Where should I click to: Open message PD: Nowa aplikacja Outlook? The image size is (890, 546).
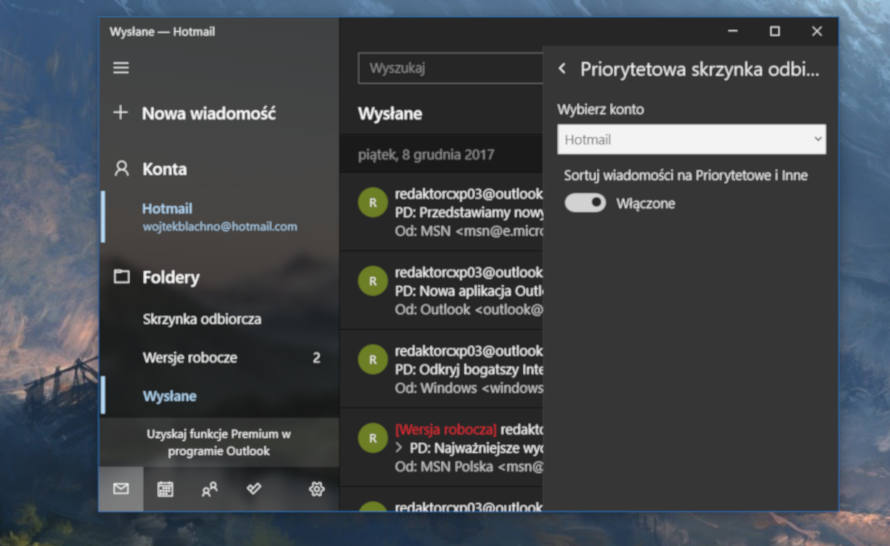coord(441,291)
